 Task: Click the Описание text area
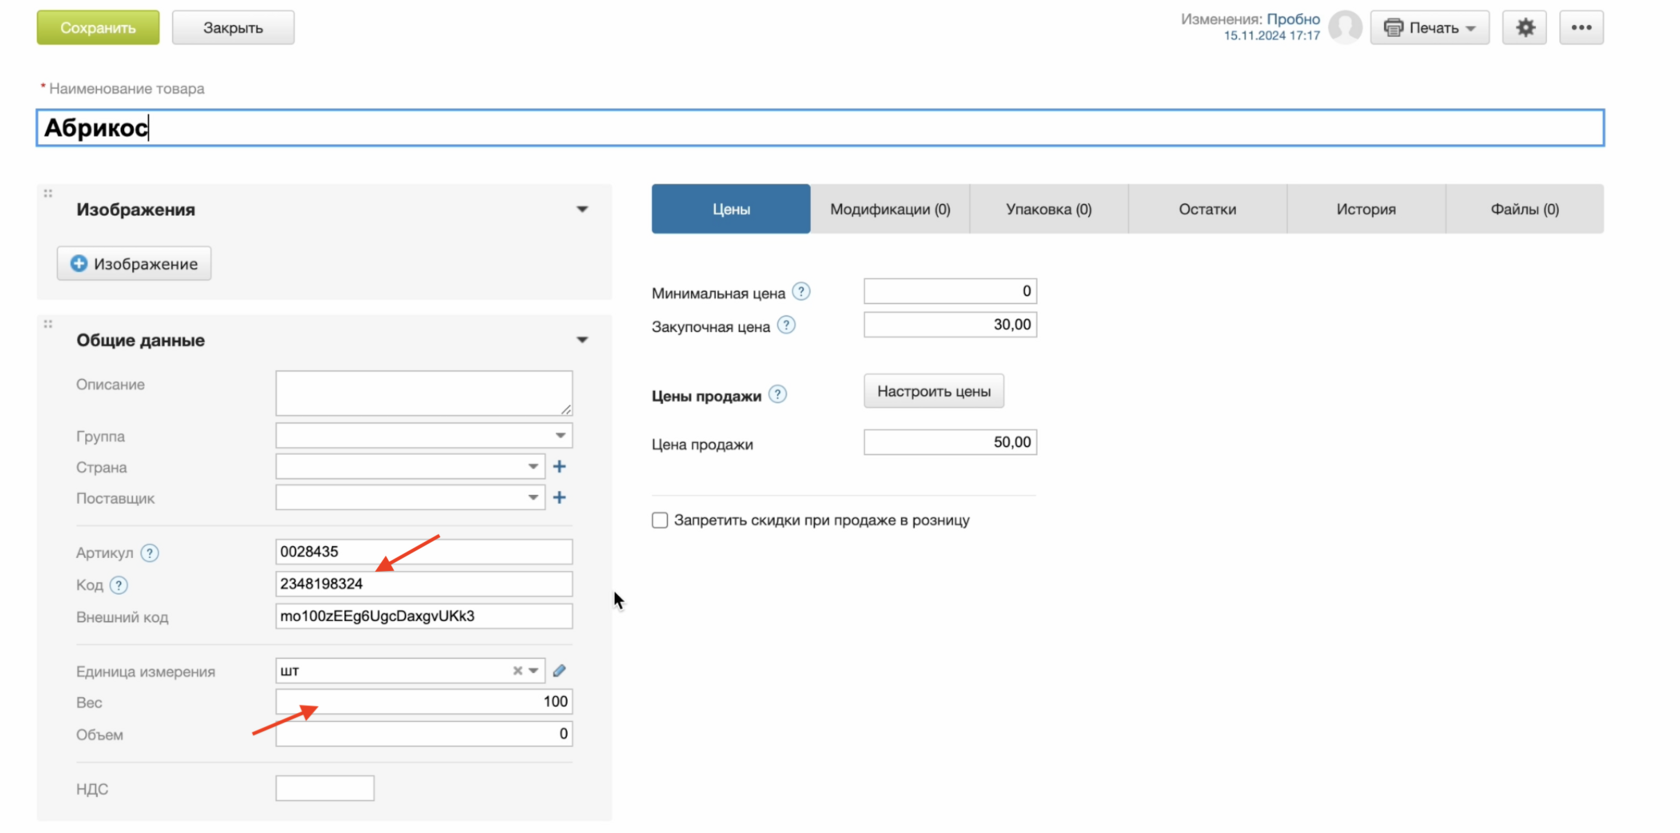point(424,394)
